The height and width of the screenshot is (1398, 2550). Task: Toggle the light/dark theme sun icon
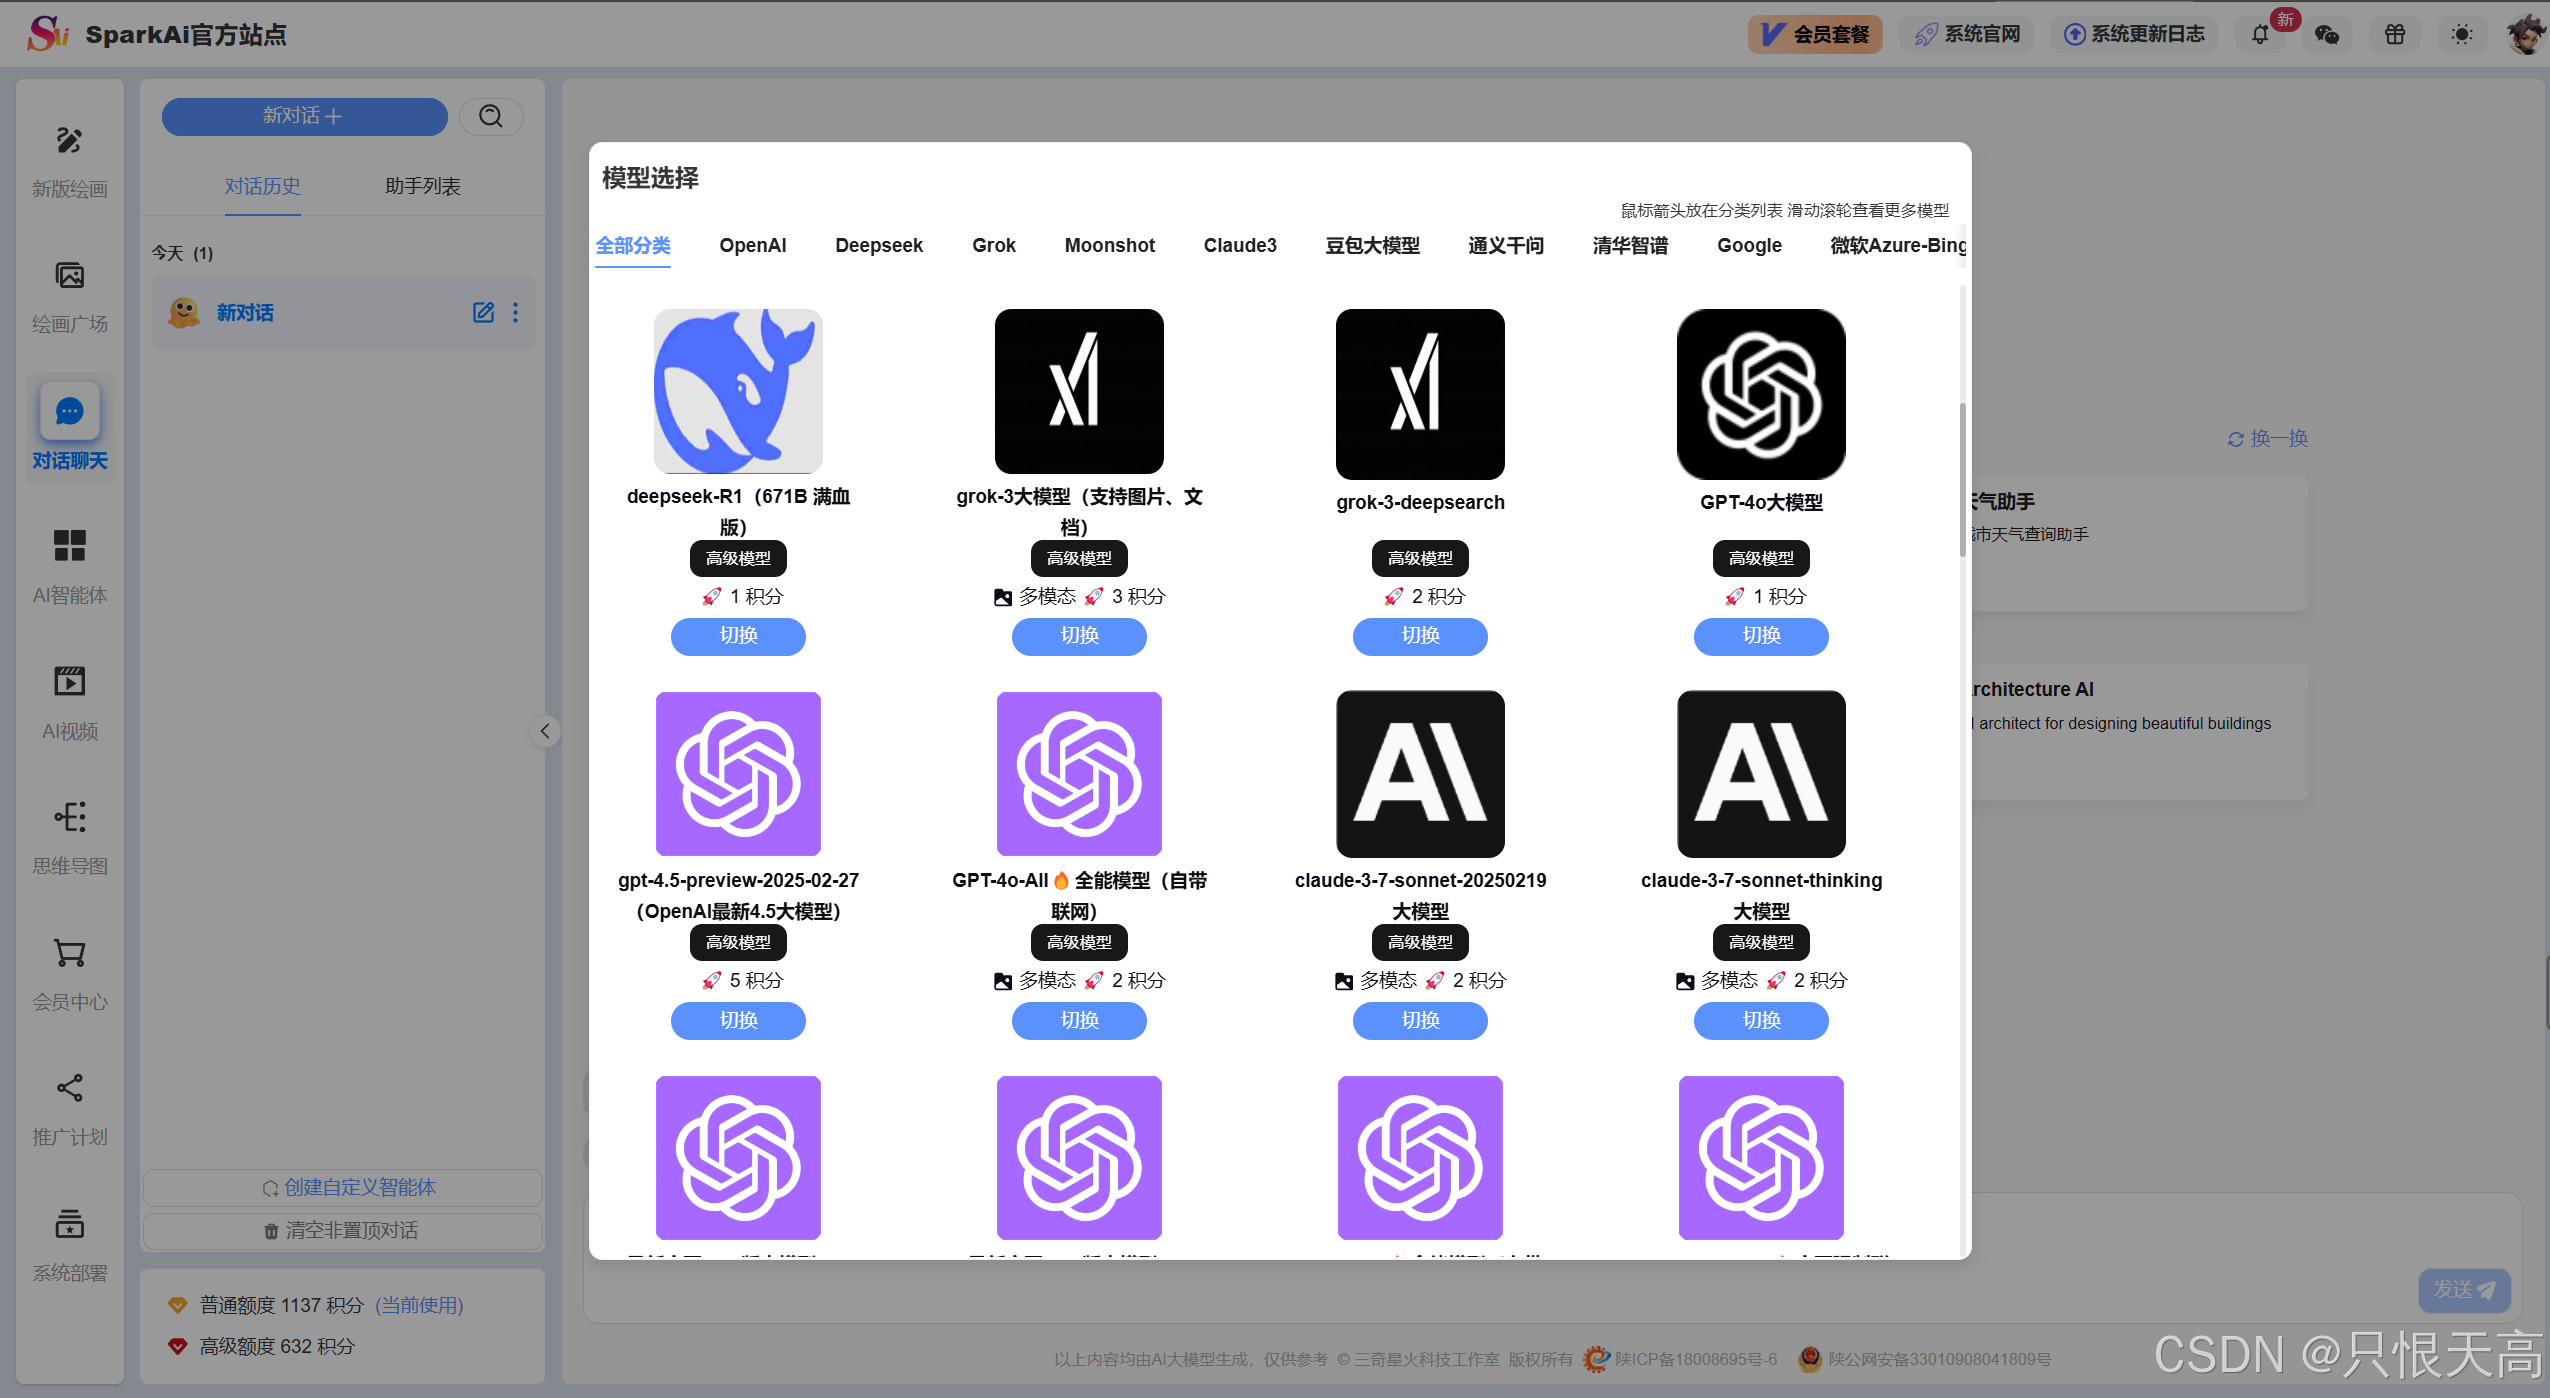[2462, 35]
